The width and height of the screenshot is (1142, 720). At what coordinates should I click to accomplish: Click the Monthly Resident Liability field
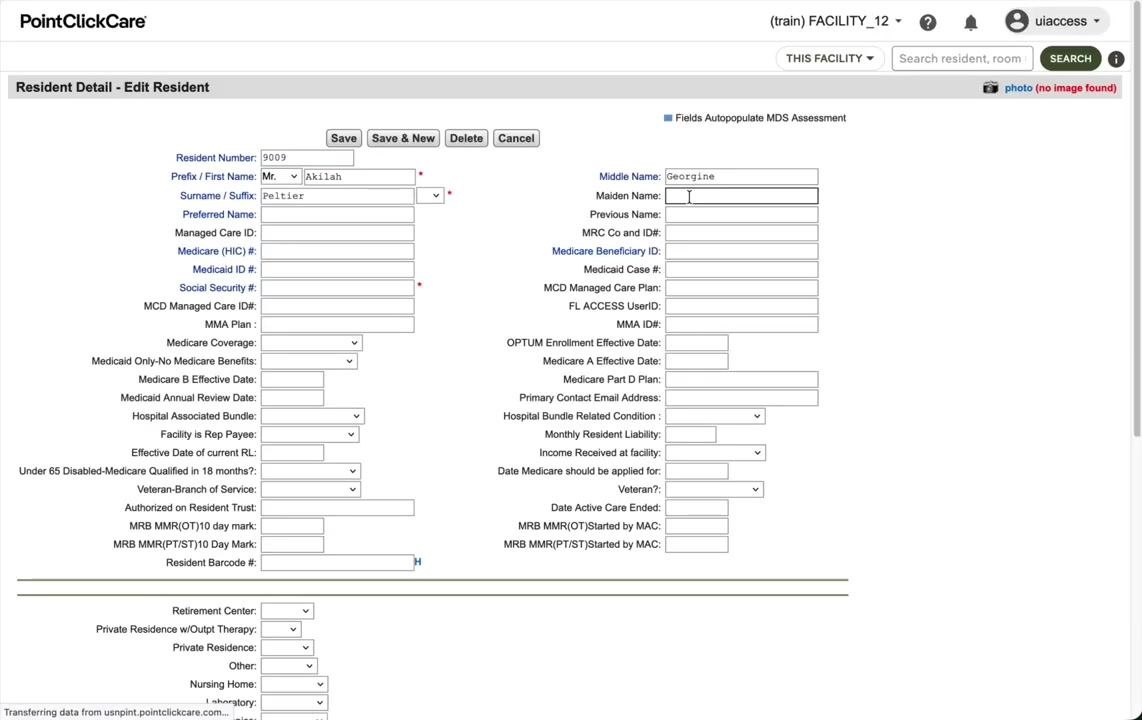coord(690,435)
